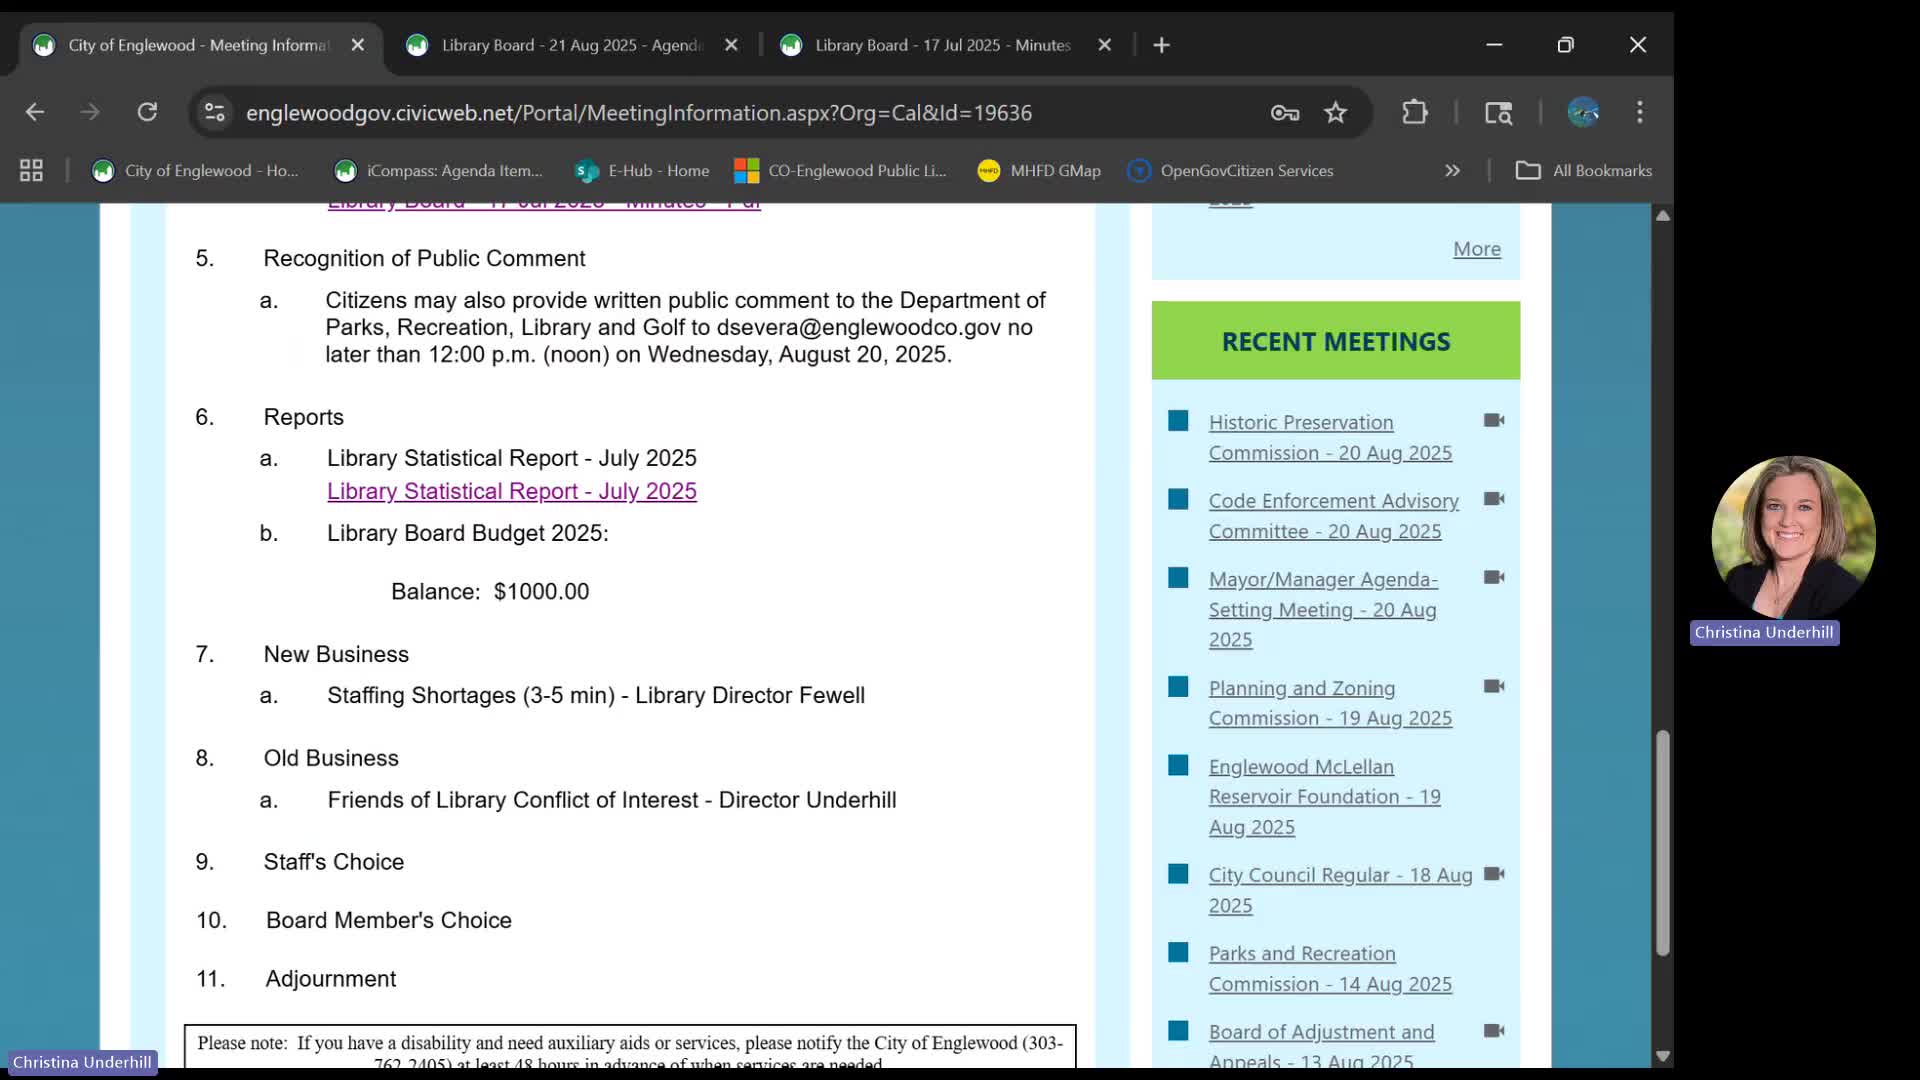Click blue square marker beside Englewood McLellan Reservoir

pyautogui.click(x=1178, y=766)
